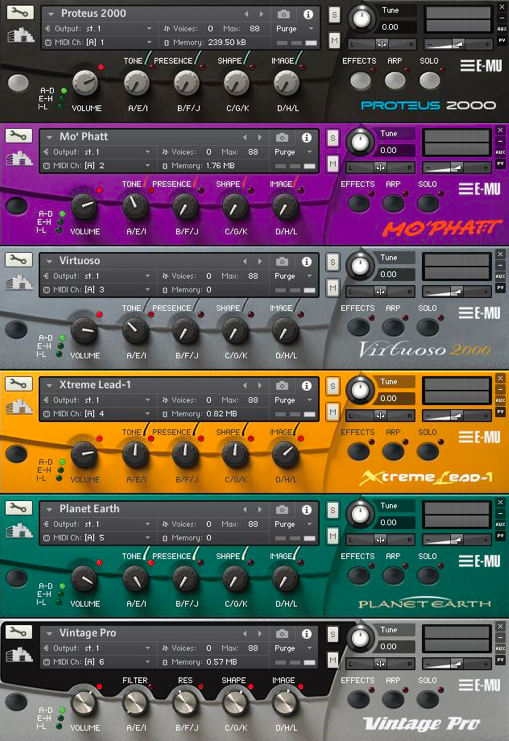Click the Tune knob on Virtuoso

click(360, 266)
